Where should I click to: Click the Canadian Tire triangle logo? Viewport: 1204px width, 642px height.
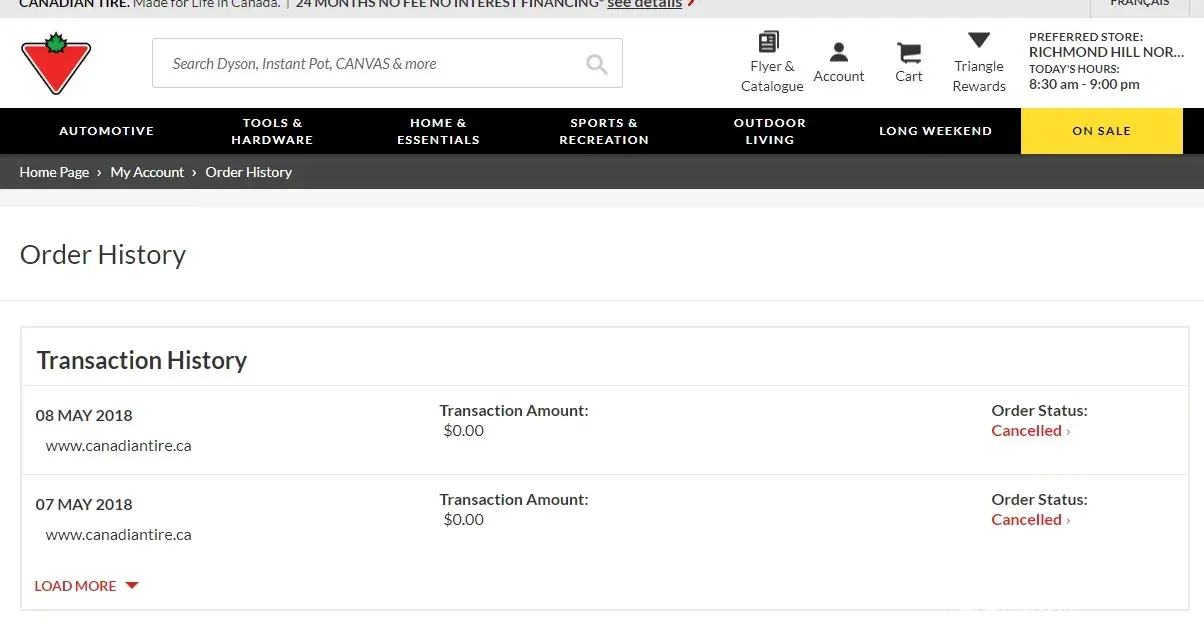click(x=56, y=63)
